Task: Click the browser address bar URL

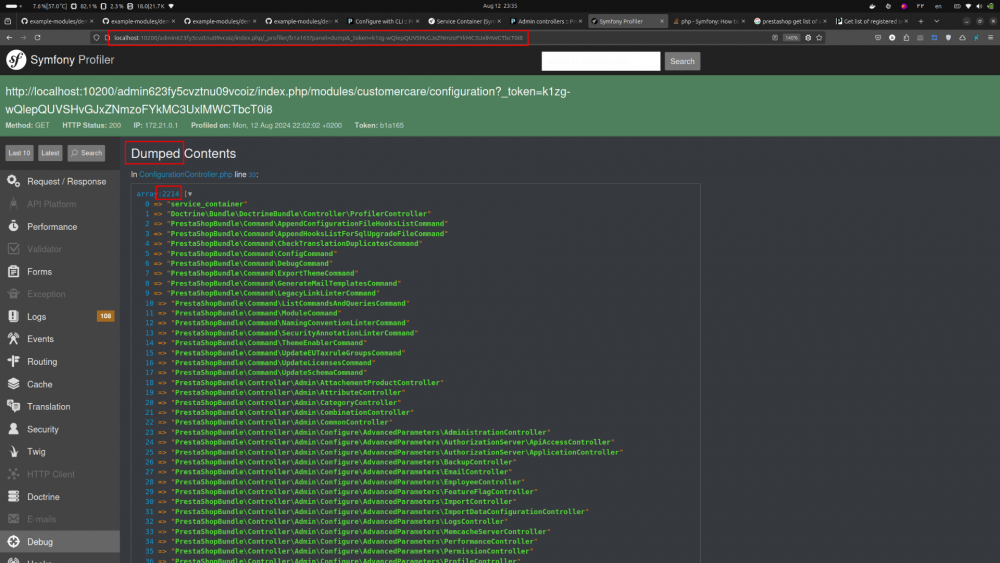Action: coord(318,38)
